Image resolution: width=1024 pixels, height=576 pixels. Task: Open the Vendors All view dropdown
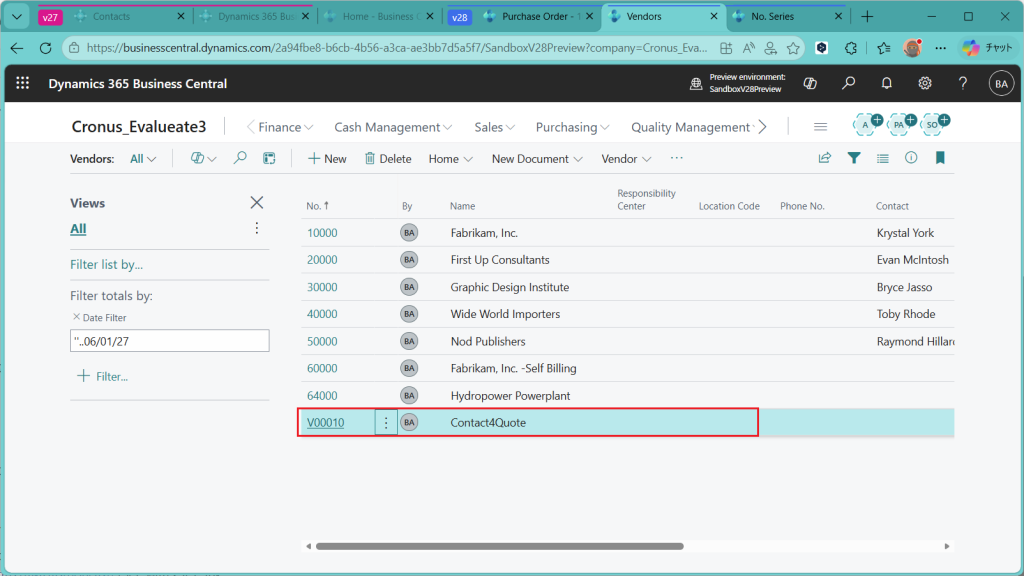coord(143,159)
